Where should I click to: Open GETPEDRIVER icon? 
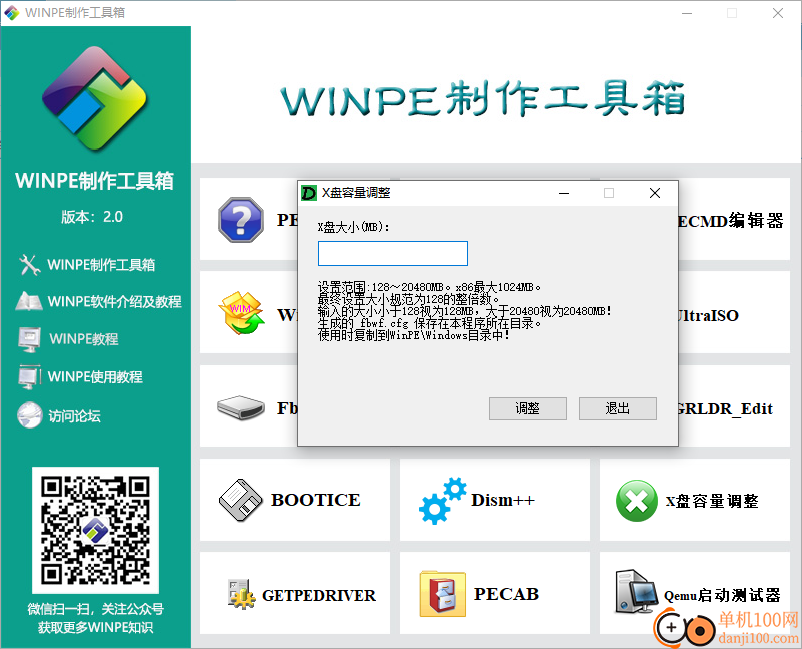pos(241,594)
